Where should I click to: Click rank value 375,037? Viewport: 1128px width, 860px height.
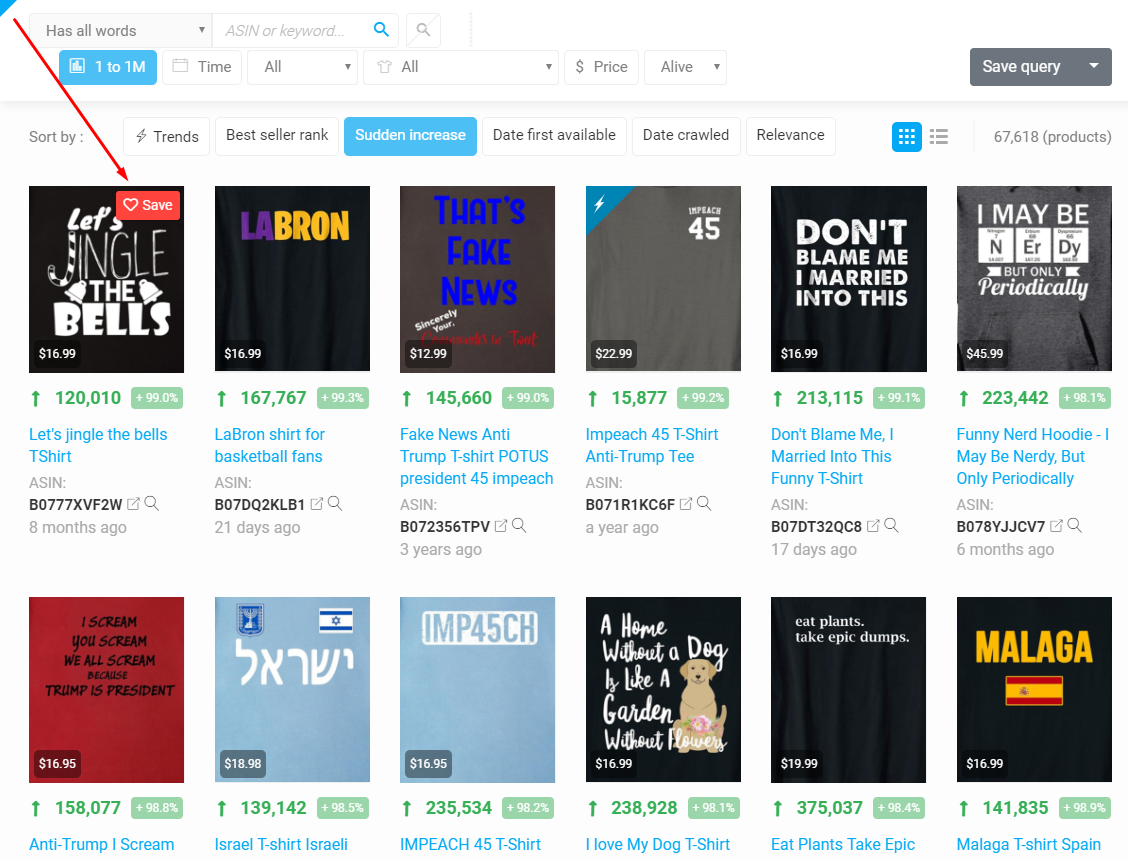tap(829, 808)
